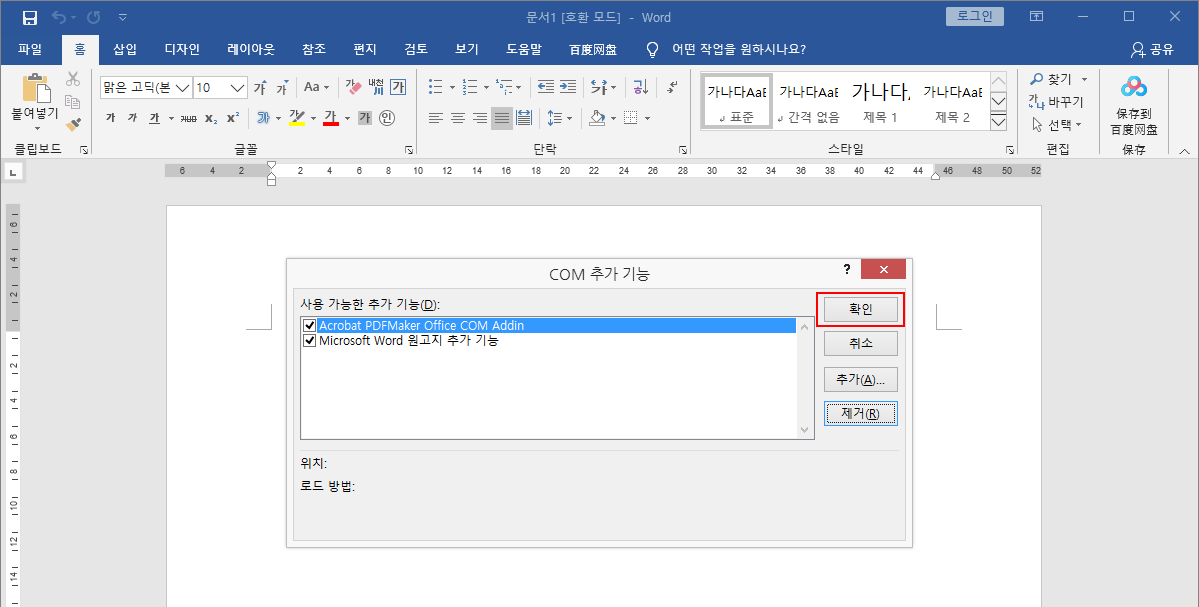The width and height of the screenshot is (1199, 607).
Task: Click the shading paint bucket color
Action: pos(598,118)
